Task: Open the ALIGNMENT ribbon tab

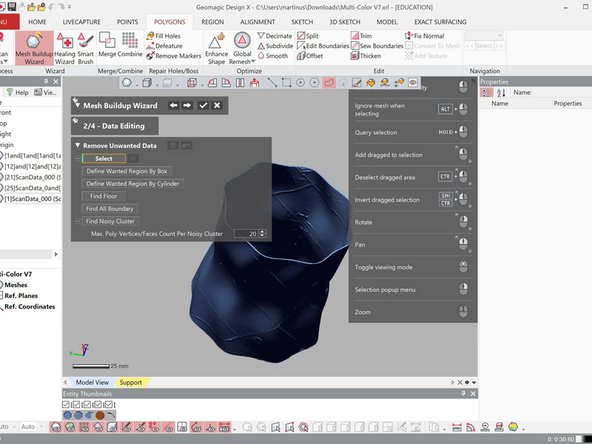Action: [x=258, y=22]
